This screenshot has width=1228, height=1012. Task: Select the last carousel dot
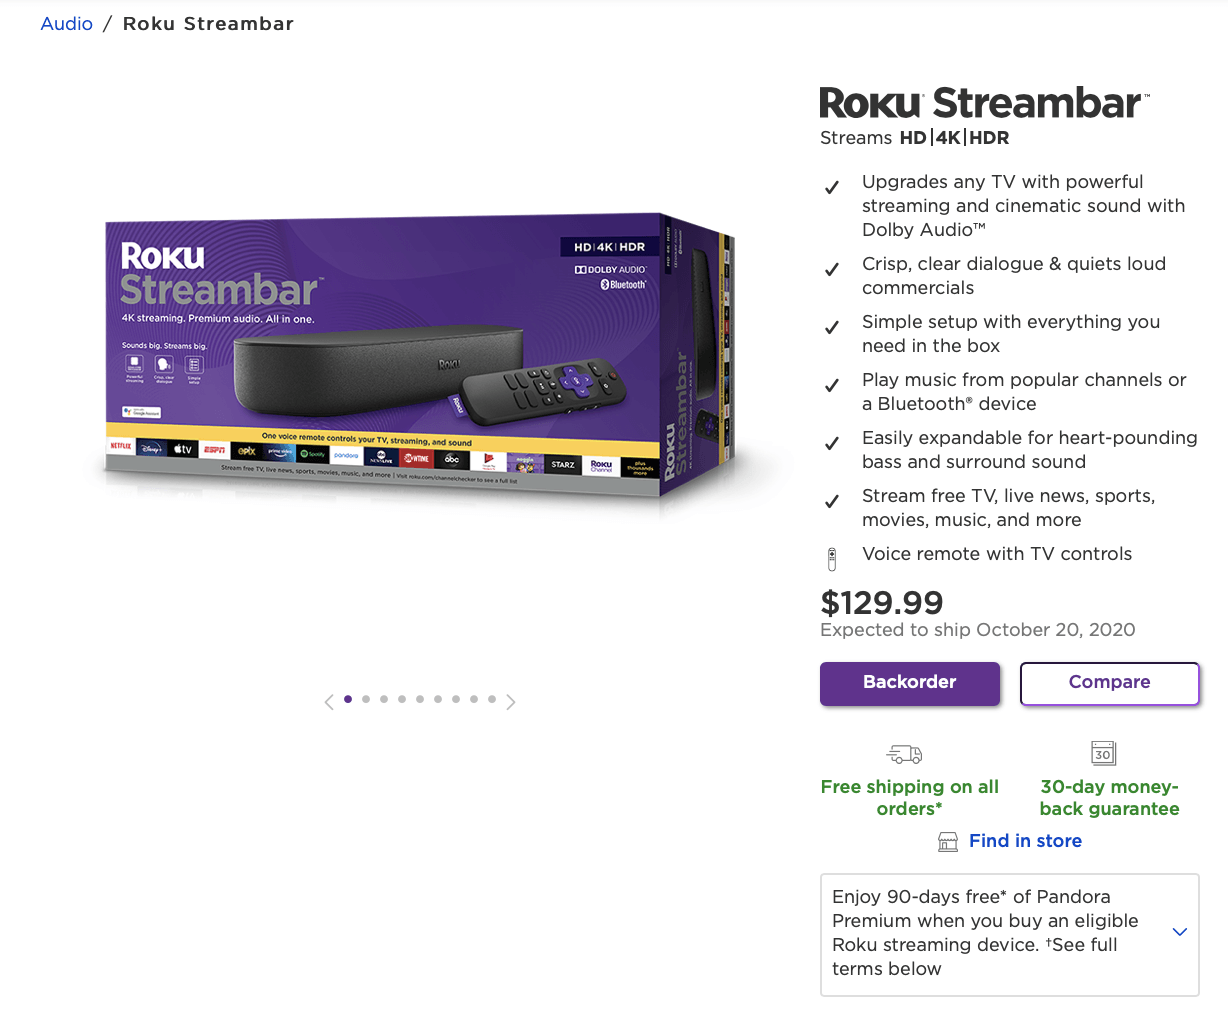coord(491,700)
